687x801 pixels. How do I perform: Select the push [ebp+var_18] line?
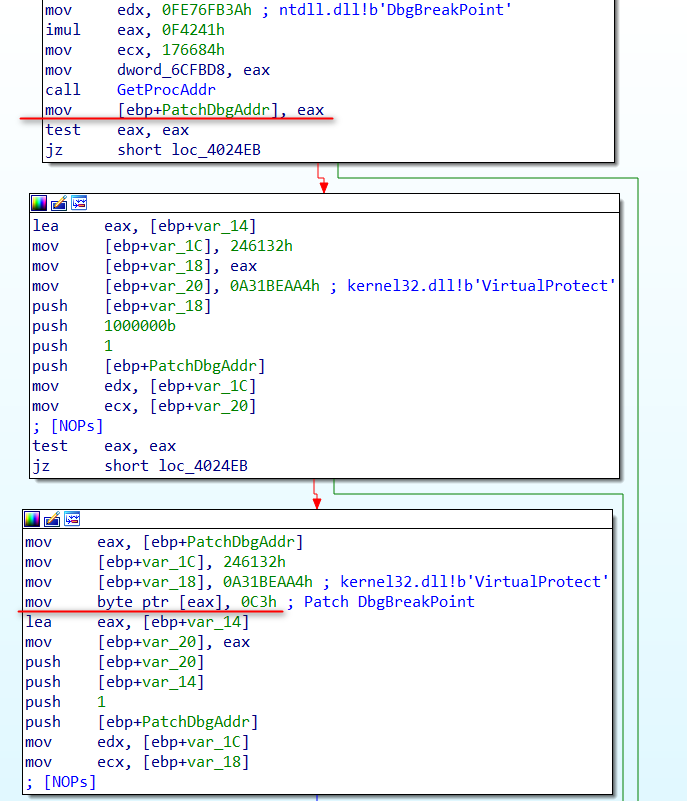(122, 306)
